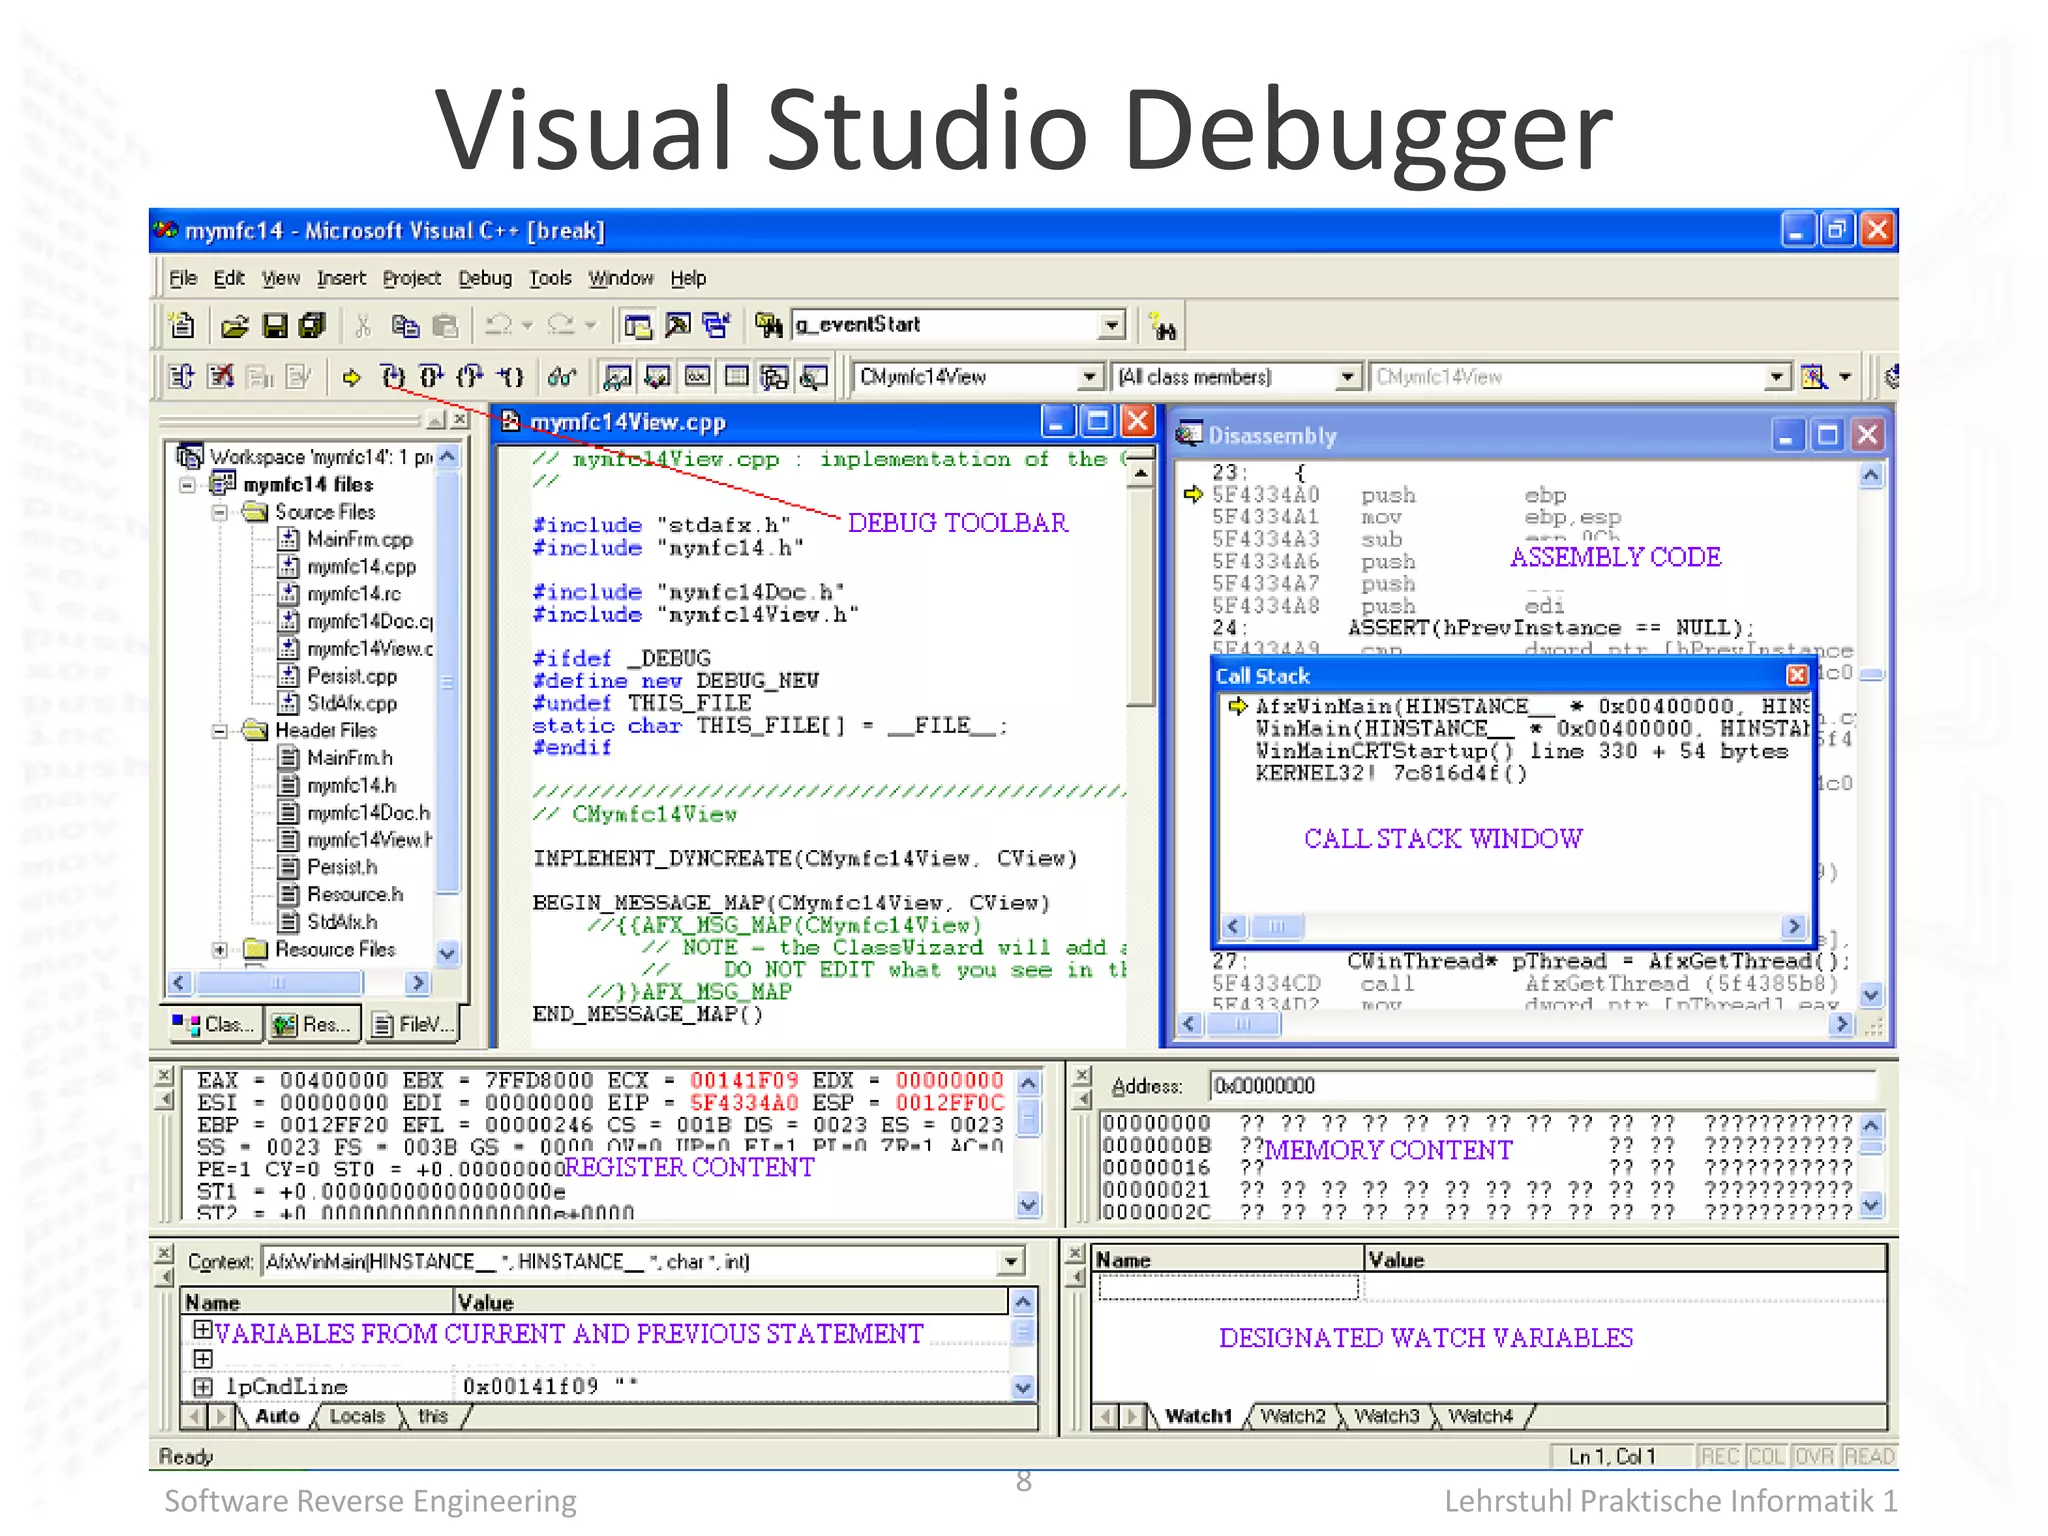The width and height of the screenshot is (2048, 1536).
Task: Toggle the Watch window icon
Action: (x=618, y=377)
